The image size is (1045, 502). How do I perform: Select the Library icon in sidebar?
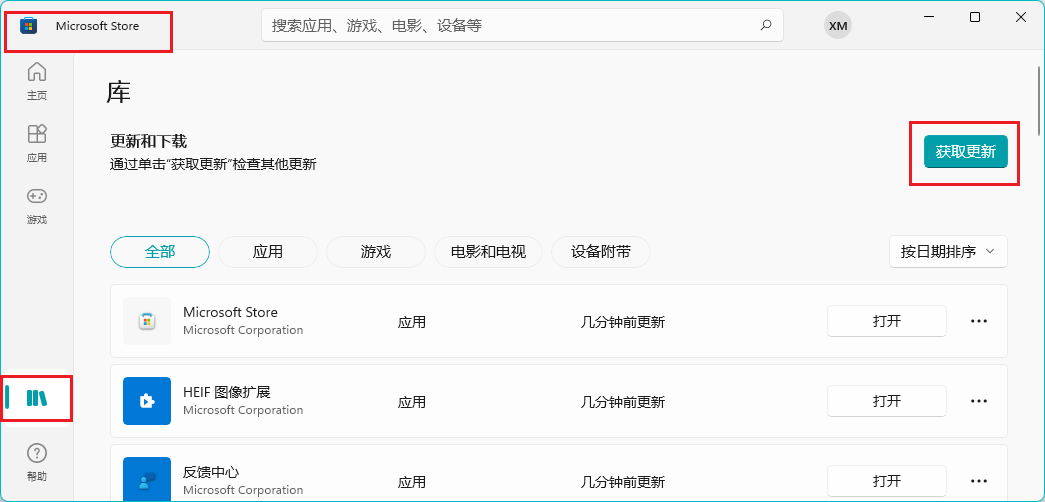pyautogui.click(x=37, y=398)
